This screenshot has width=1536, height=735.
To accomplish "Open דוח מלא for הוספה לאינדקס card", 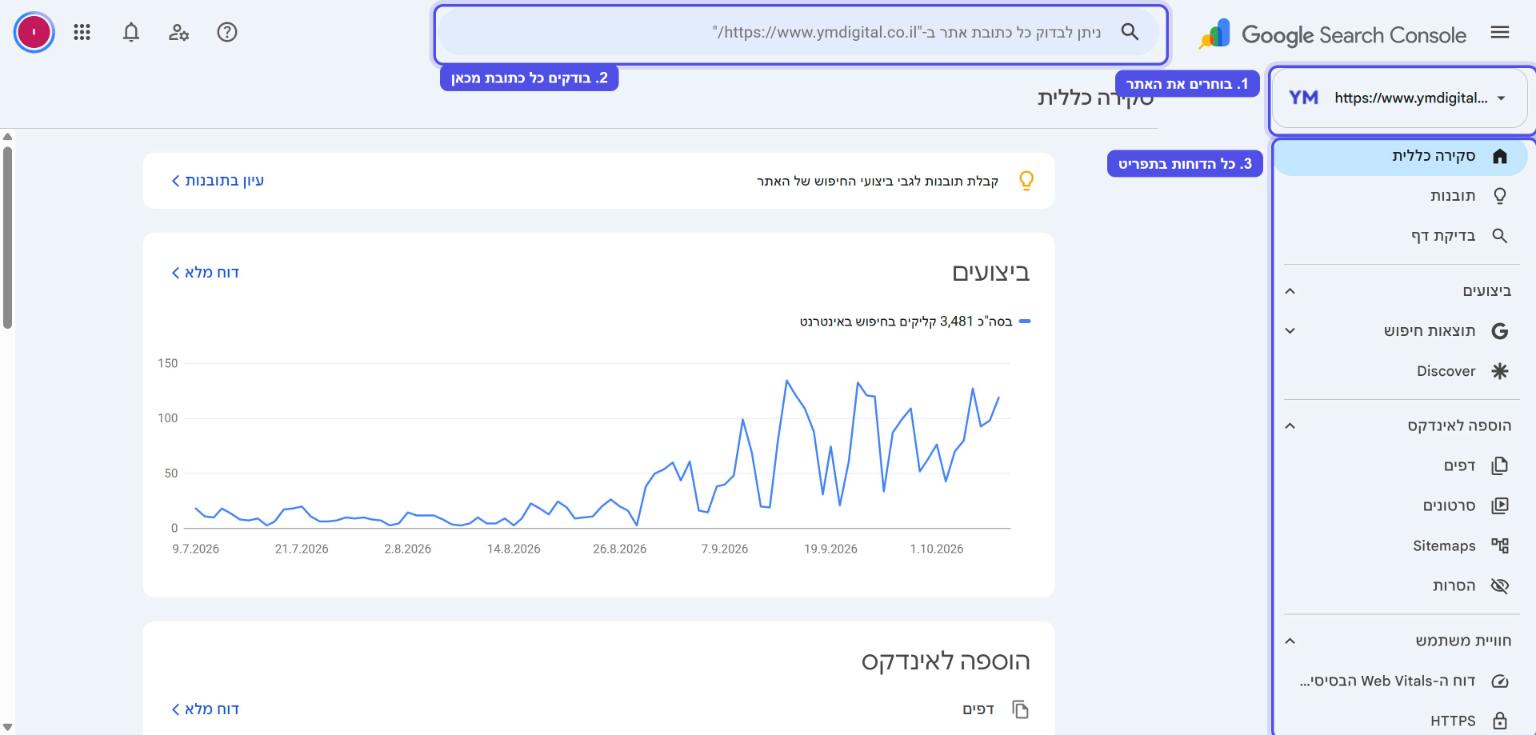I will point(204,709).
